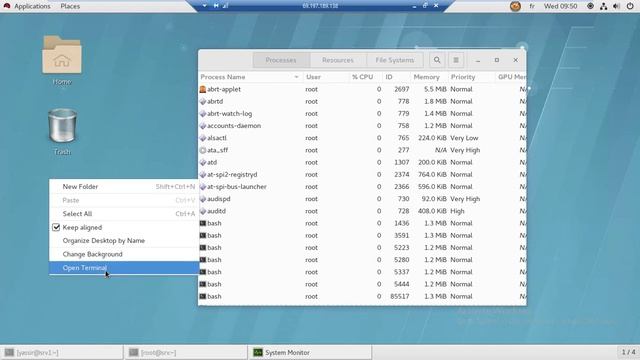Sort processes by % CPU column
The image size is (640, 360).
pos(366,77)
